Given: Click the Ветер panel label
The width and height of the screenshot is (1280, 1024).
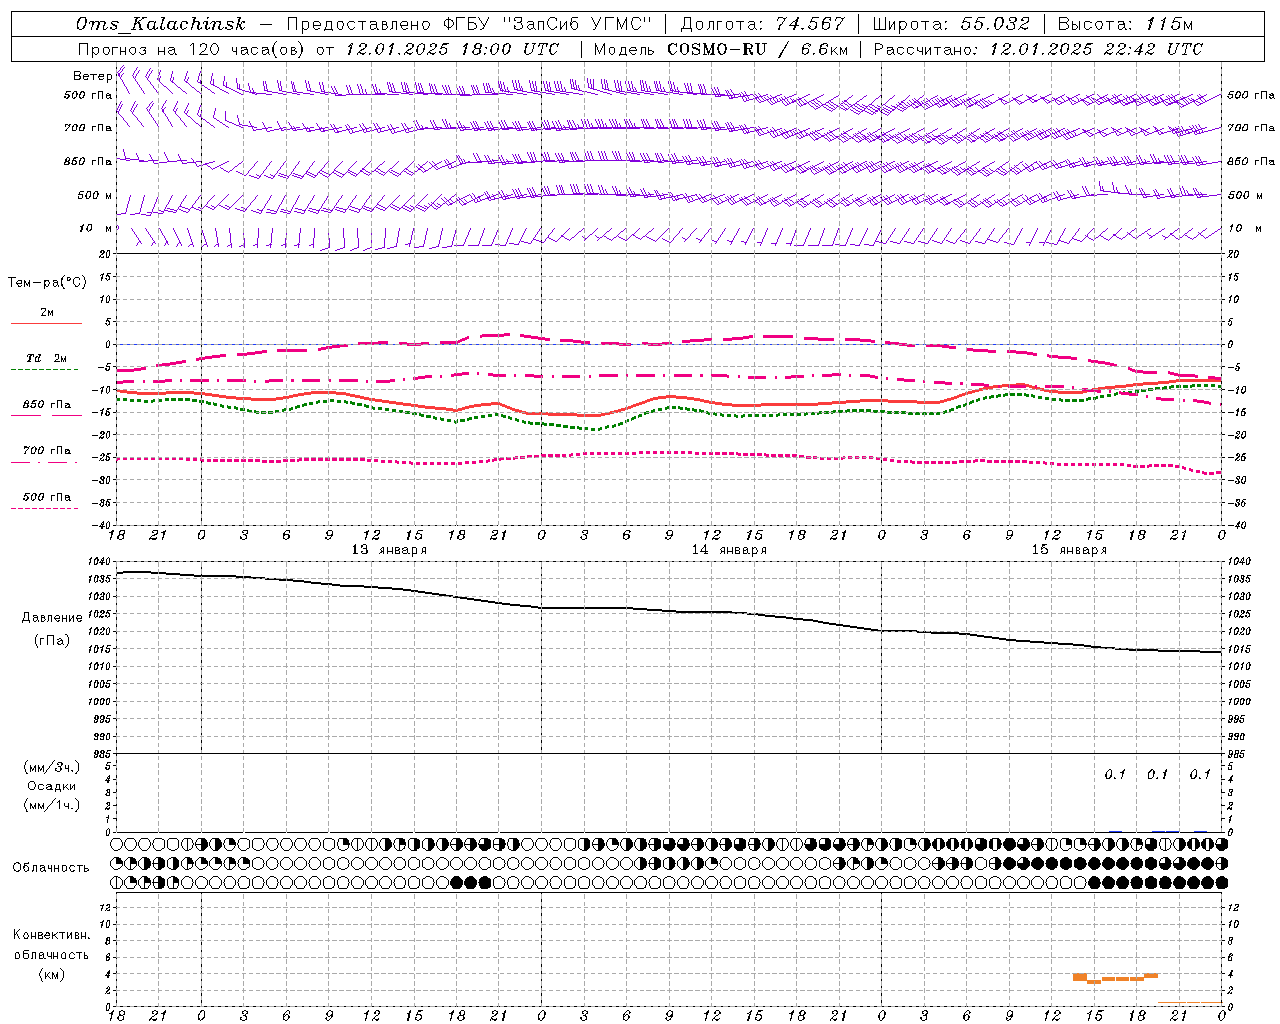Looking at the screenshot, I should point(92,76).
